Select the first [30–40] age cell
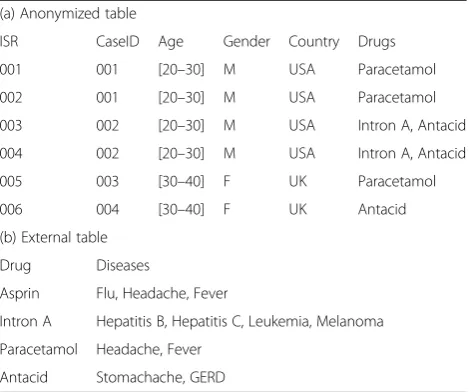Viewport: 469px width, 392px height. (181, 182)
